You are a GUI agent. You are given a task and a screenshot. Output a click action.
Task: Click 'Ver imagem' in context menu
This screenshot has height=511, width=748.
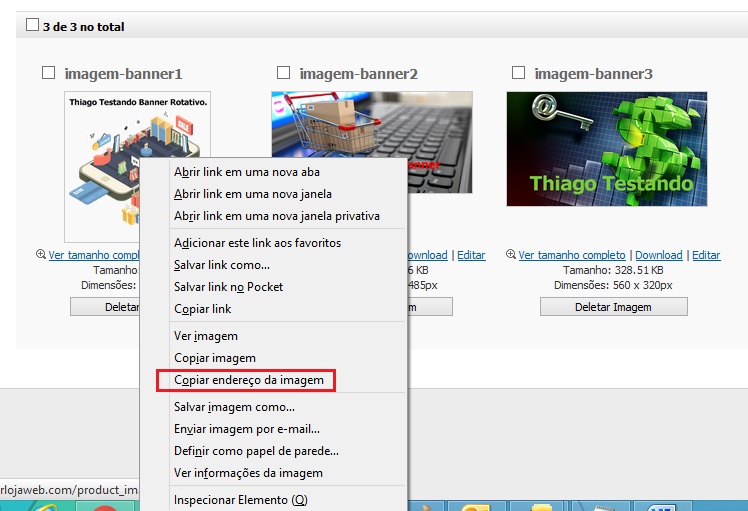[x=206, y=336]
